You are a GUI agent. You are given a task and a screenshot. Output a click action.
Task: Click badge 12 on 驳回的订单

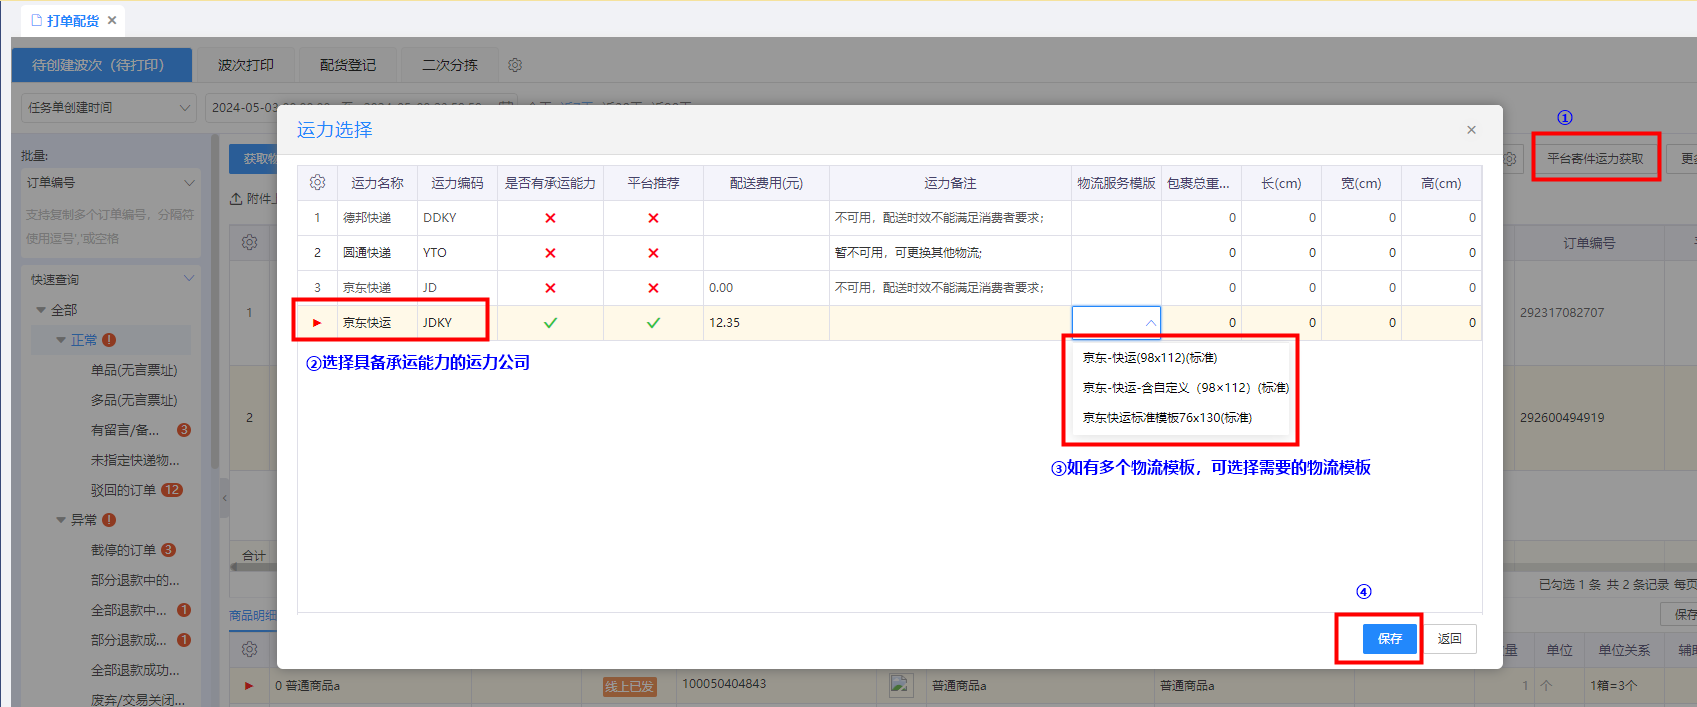coord(172,490)
